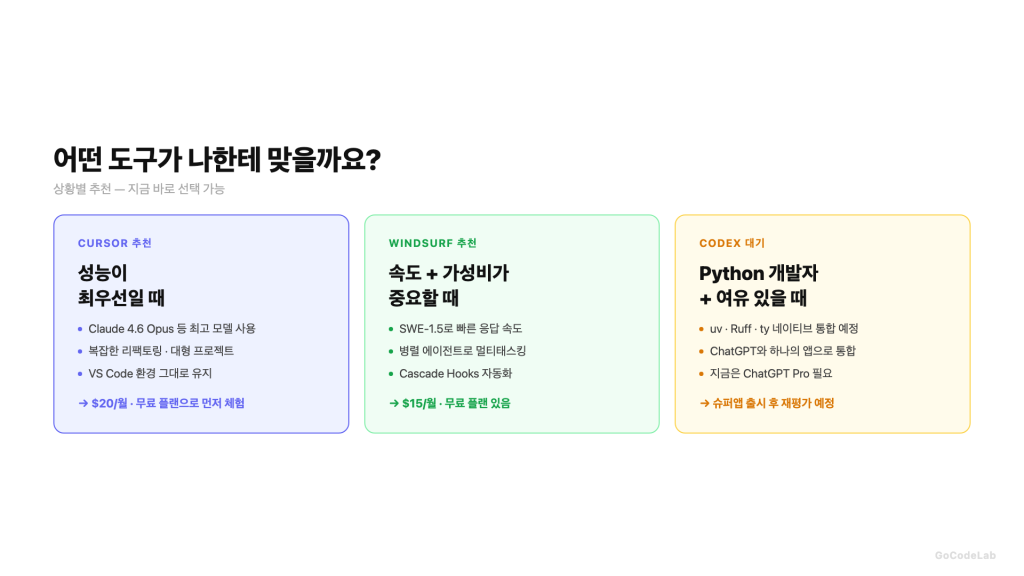Select the "CURSOR 추천" card label
Screen dimensions: 1024x576
click(115, 243)
